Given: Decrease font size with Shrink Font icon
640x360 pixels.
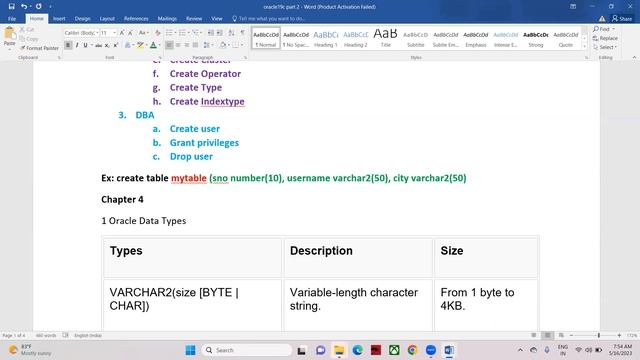Looking at the screenshot, I should click(x=130, y=33).
